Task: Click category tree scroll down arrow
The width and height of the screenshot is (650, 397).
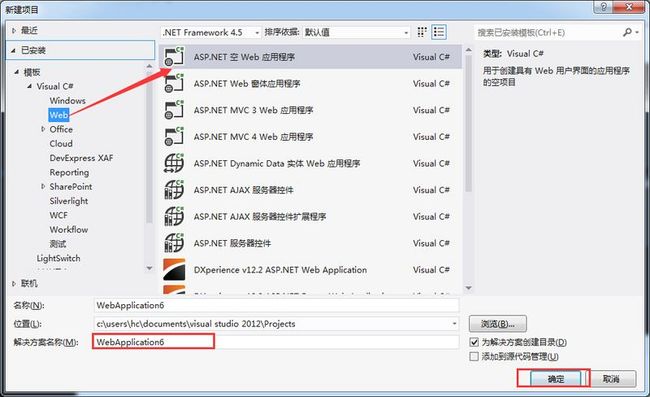Action: point(149,268)
